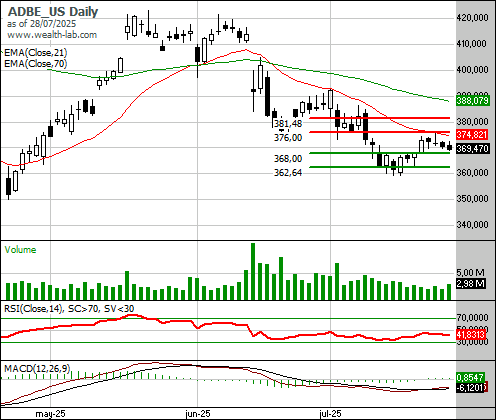Image resolution: width=496 pixels, height=420 pixels.
Task: Select the Volume pane label
Action: click(x=20, y=250)
